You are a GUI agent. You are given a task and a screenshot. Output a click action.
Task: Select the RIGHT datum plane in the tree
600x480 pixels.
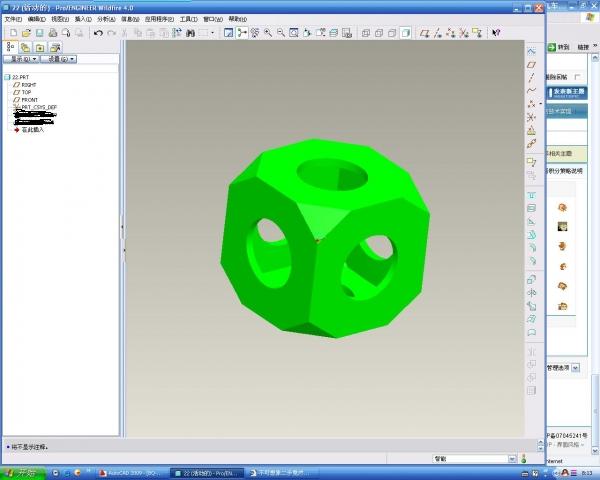(25, 85)
